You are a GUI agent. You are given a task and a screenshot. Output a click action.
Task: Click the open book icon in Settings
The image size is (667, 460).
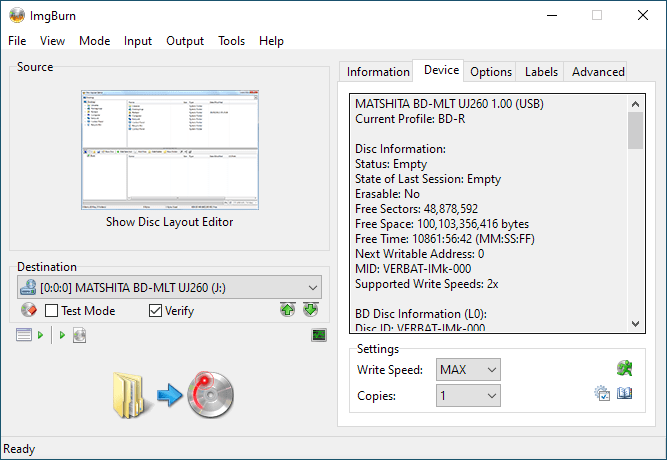[624, 393]
